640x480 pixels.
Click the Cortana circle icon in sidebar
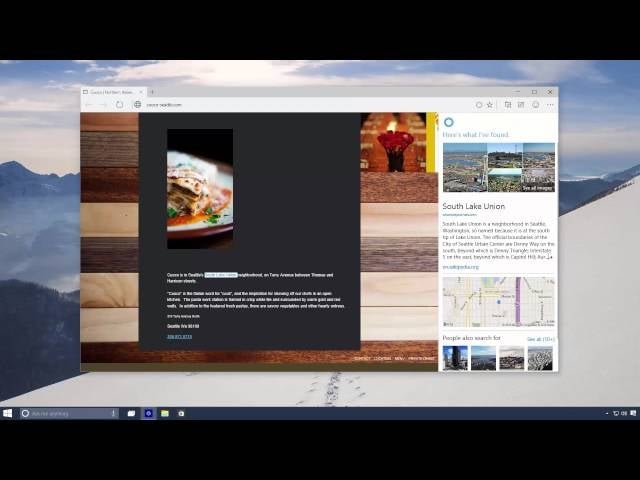click(448, 122)
